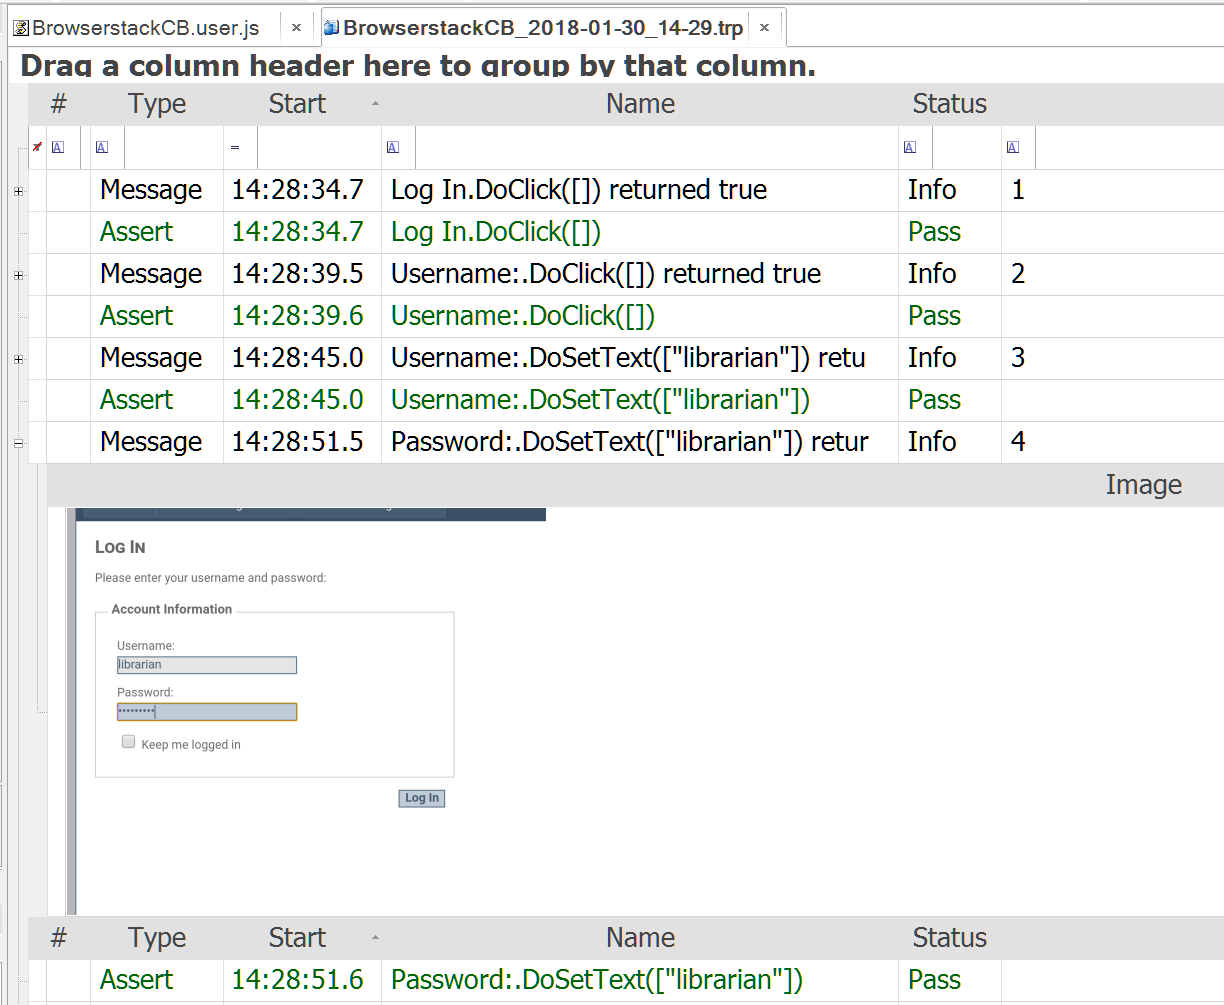Screen dimensions: 1224x1005
Task: Click the filter condition icon for Status column
Action: coord(909,148)
